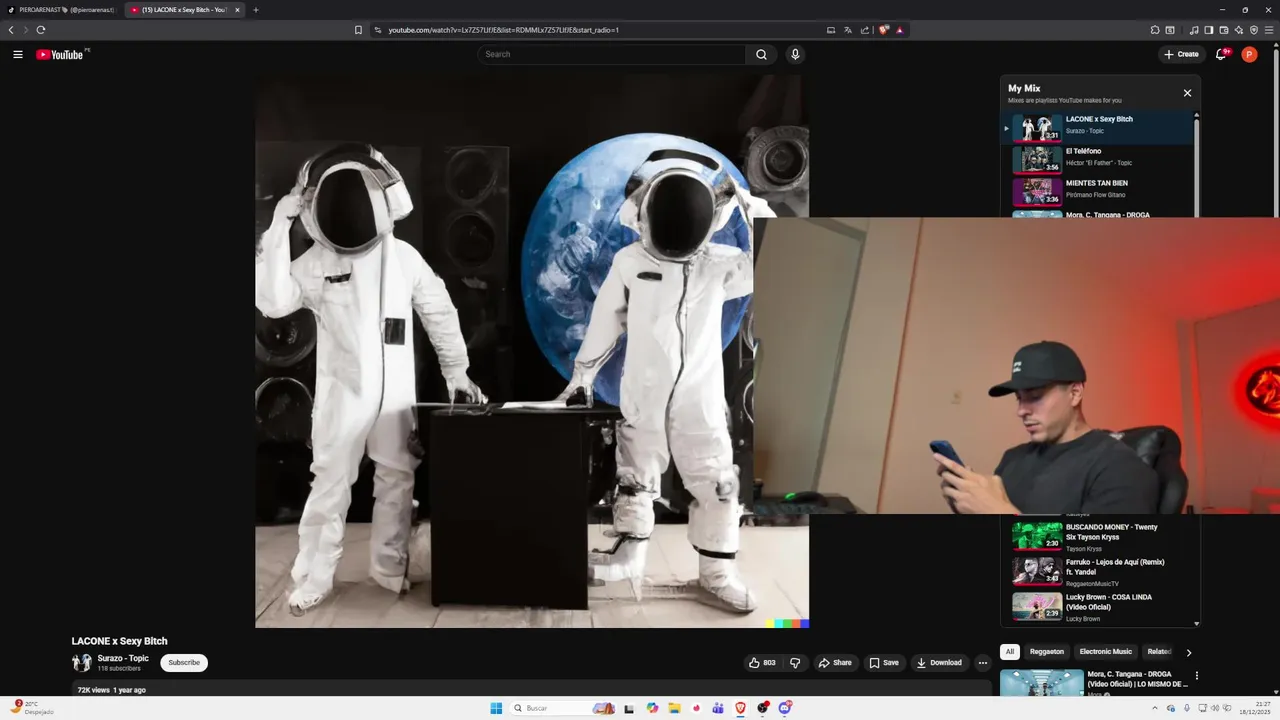Open the weather widget showing 20°C
The width and height of the screenshot is (1280, 720).
click(30, 708)
